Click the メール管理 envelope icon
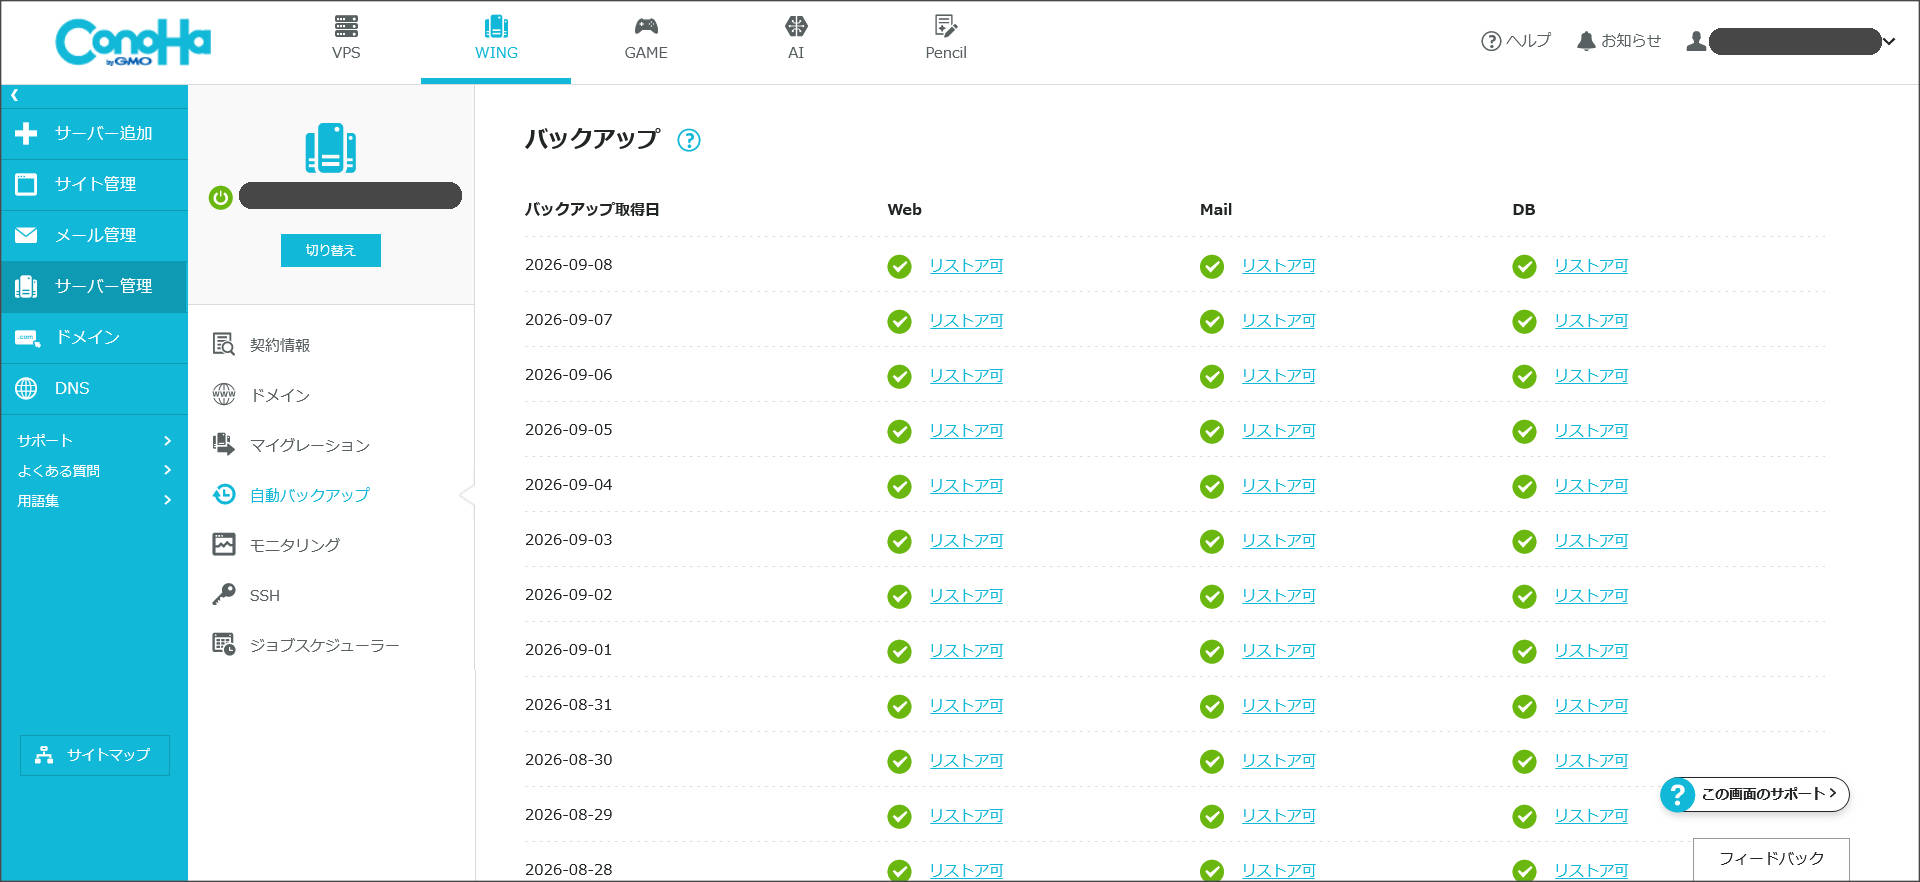Viewport: 1920px width, 882px height. click(x=26, y=235)
